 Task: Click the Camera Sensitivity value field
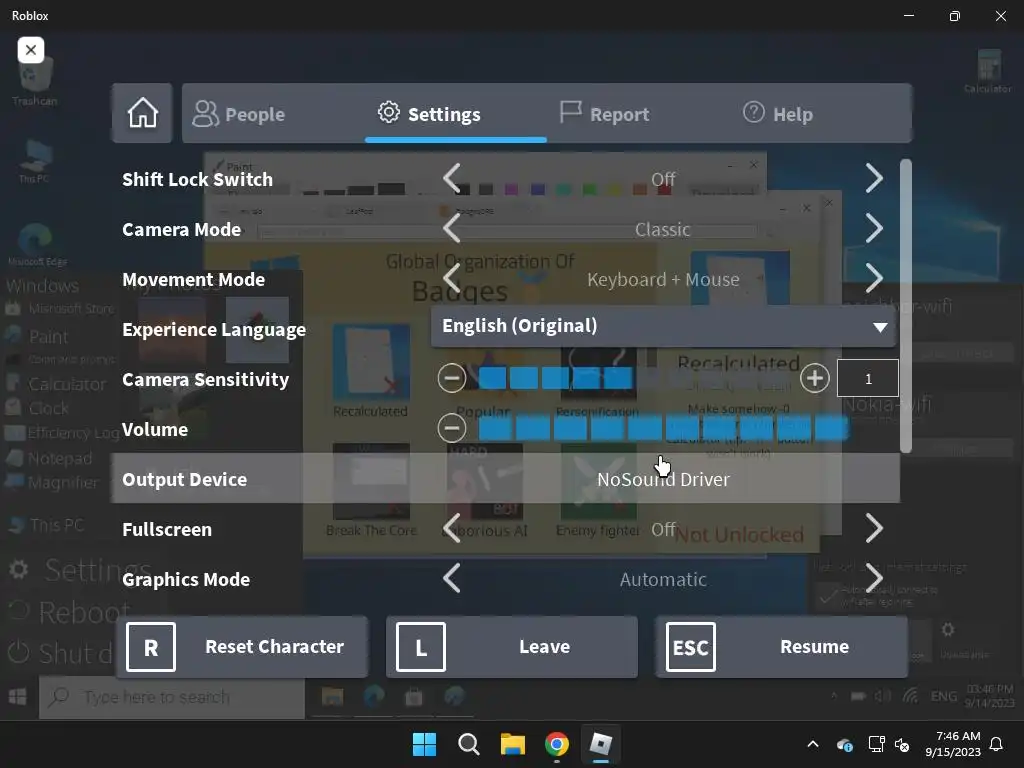[x=868, y=378]
